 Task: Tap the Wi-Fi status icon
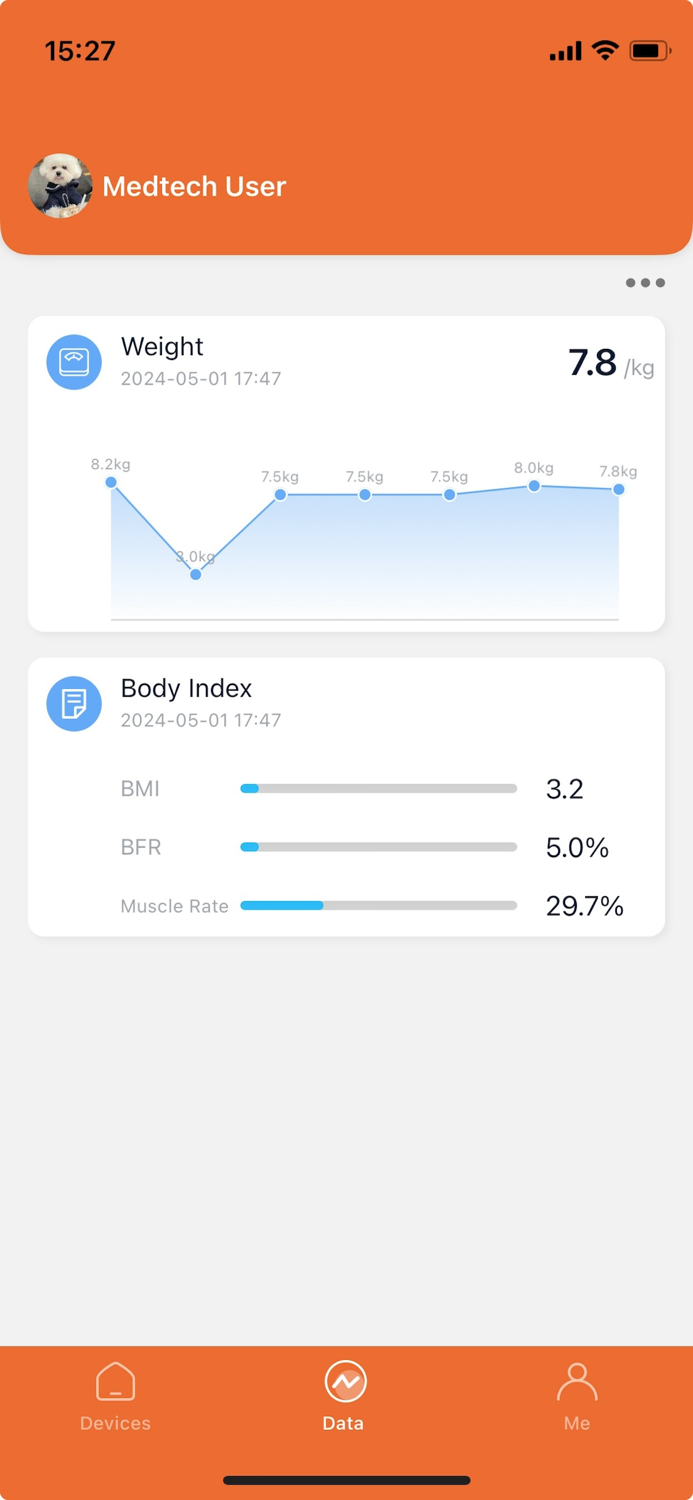tap(605, 50)
